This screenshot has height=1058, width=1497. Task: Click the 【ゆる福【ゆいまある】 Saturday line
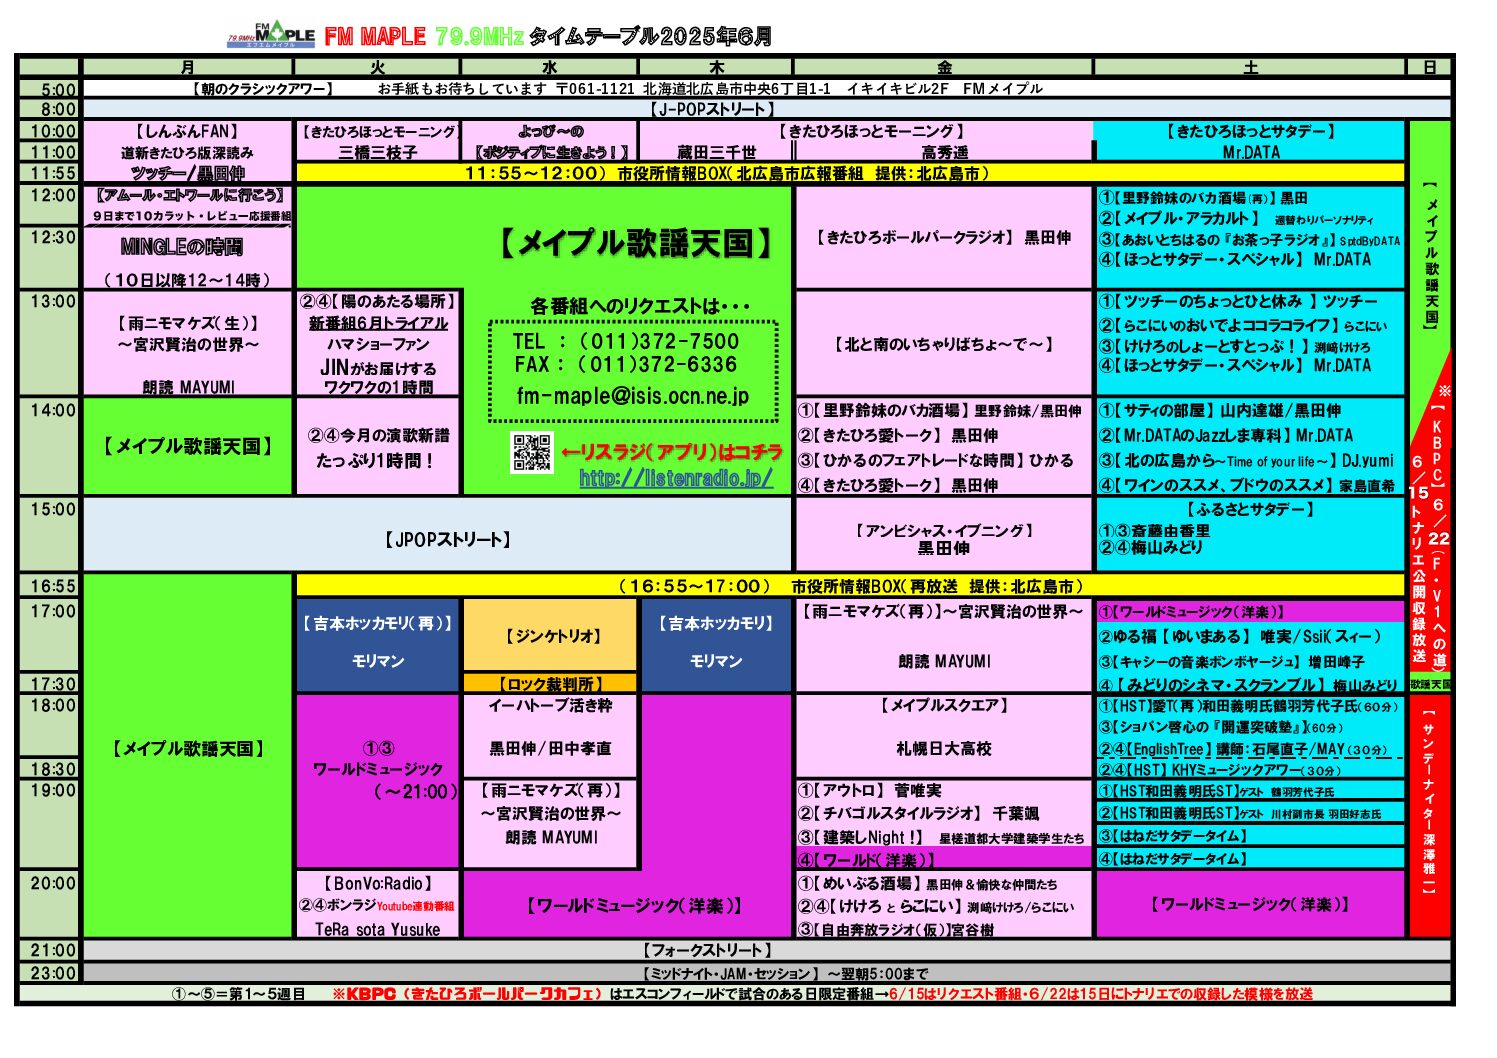pyautogui.click(x=1240, y=636)
